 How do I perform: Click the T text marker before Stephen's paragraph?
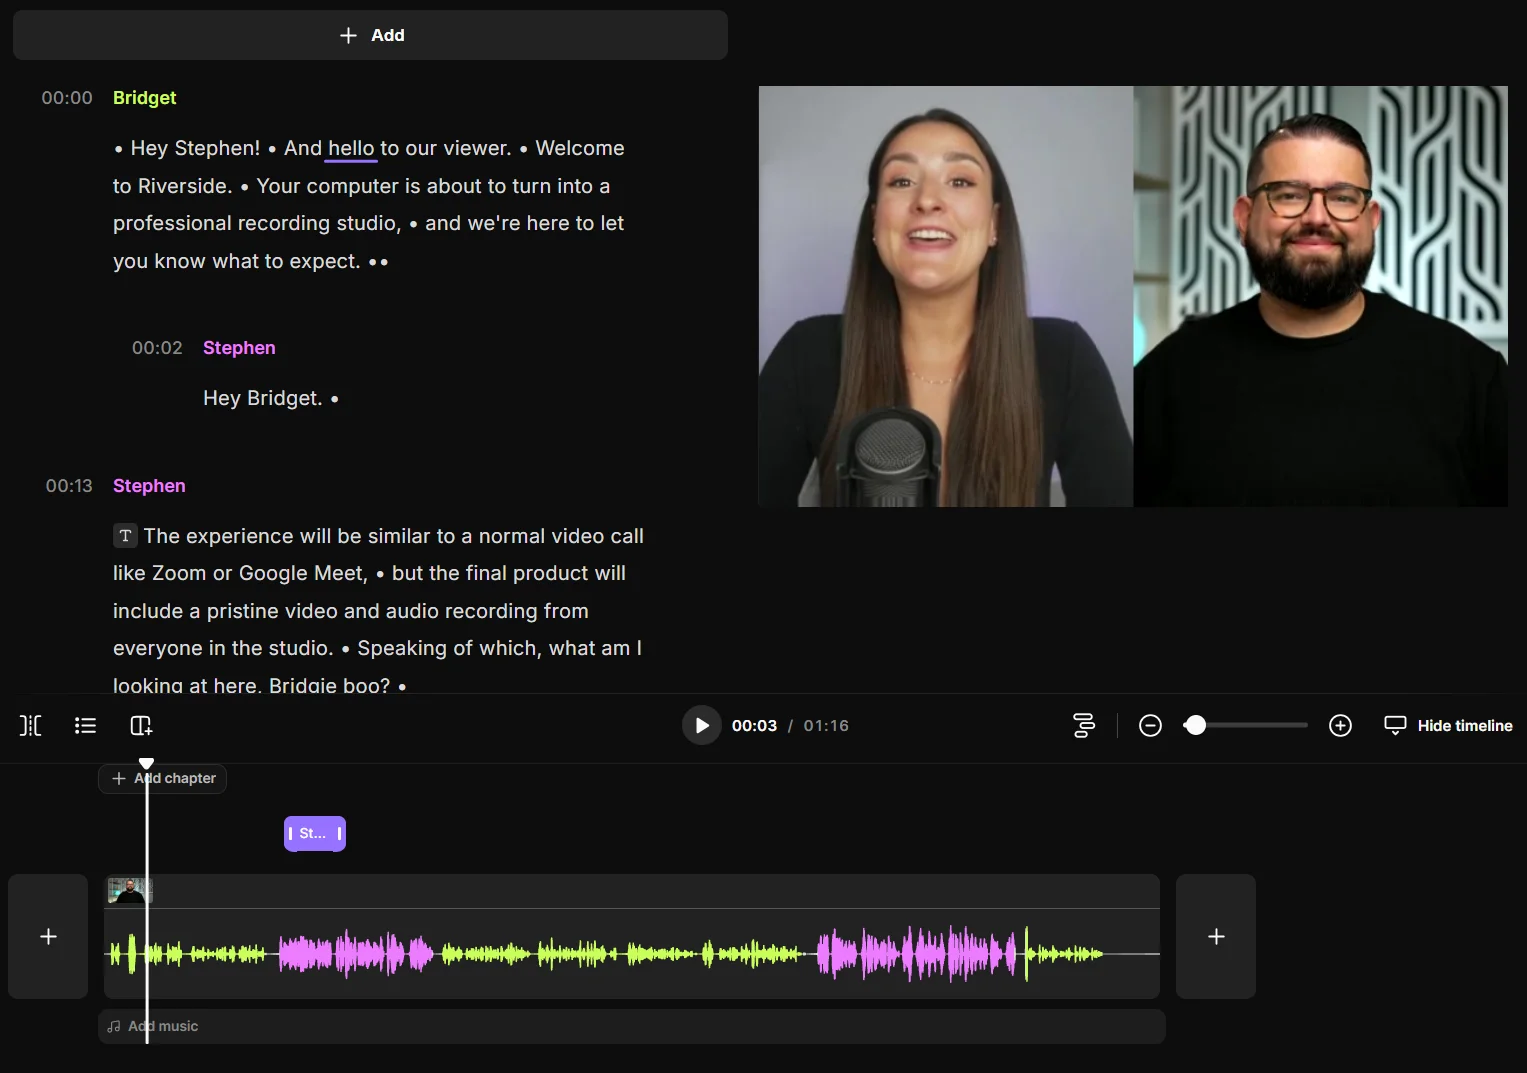click(x=124, y=536)
